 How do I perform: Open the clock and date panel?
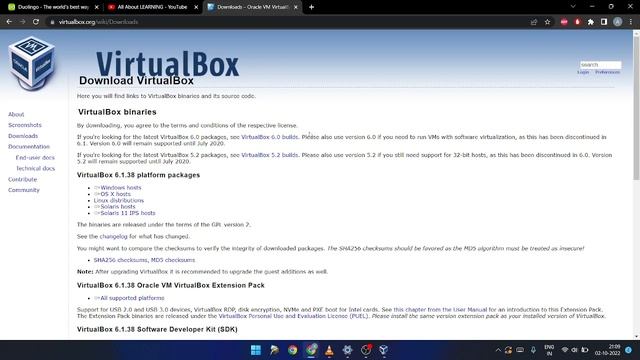pos(607,350)
